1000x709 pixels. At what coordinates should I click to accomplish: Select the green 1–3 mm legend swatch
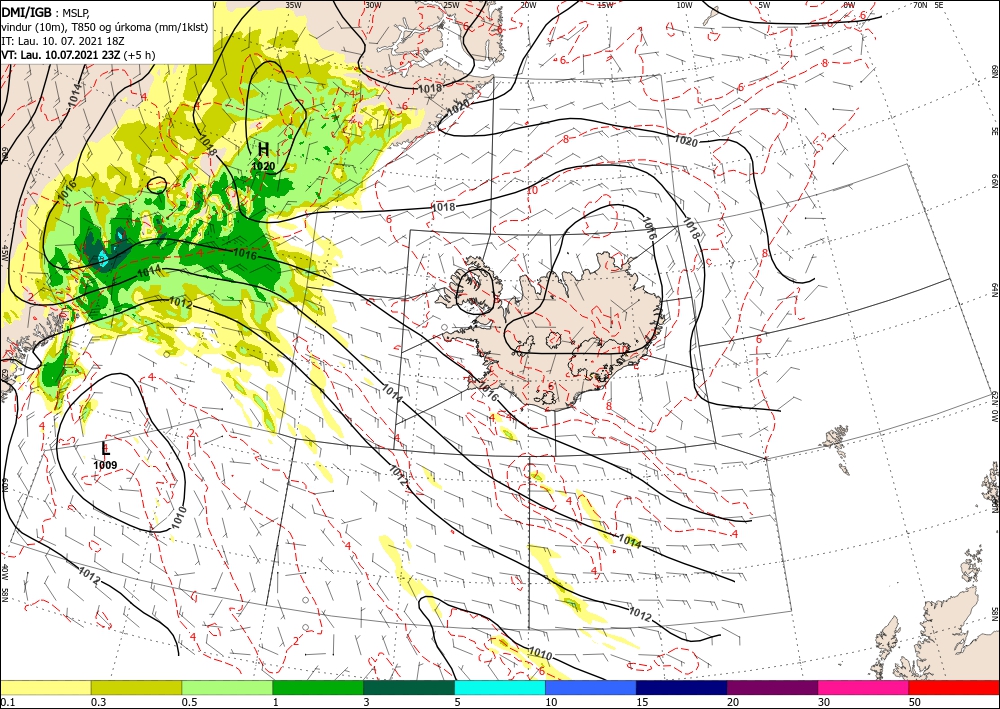318,687
